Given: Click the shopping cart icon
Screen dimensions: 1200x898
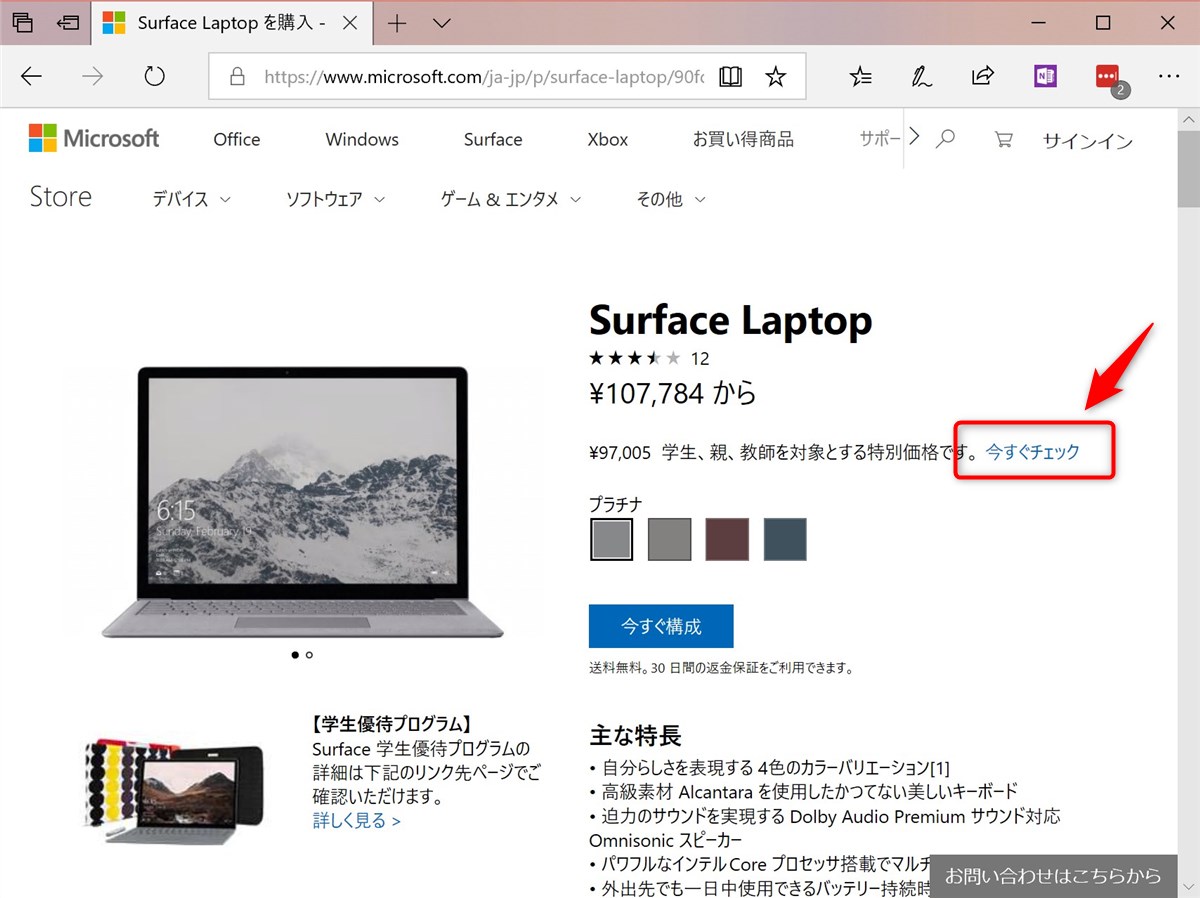Looking at the screenshot, I should click(1002, 140).
